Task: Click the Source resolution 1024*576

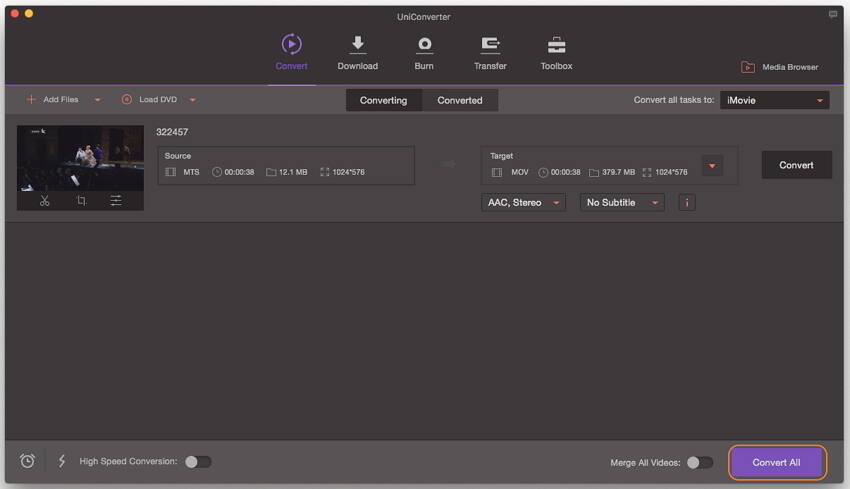Action: [x=348, y=172]
